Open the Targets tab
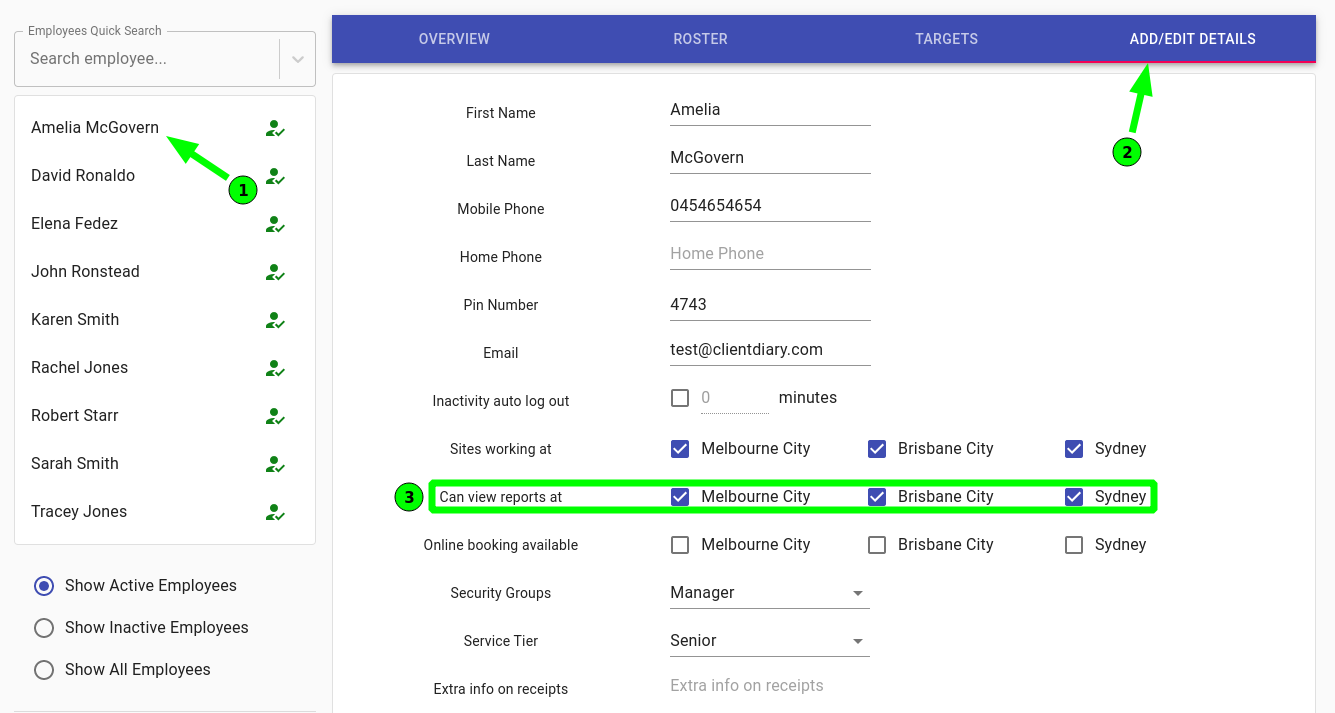 [x=946, y=39]
